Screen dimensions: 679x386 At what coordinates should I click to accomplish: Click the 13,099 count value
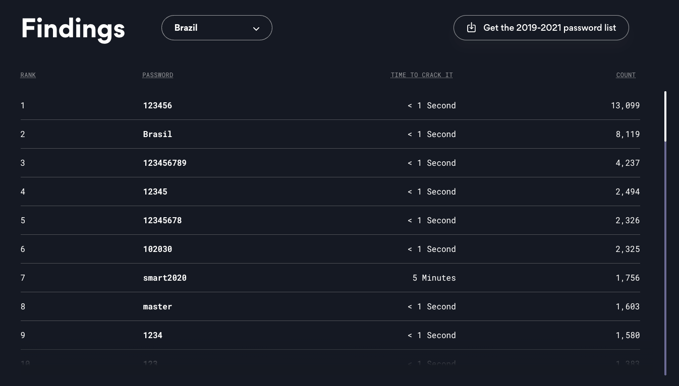pos(625,105)
